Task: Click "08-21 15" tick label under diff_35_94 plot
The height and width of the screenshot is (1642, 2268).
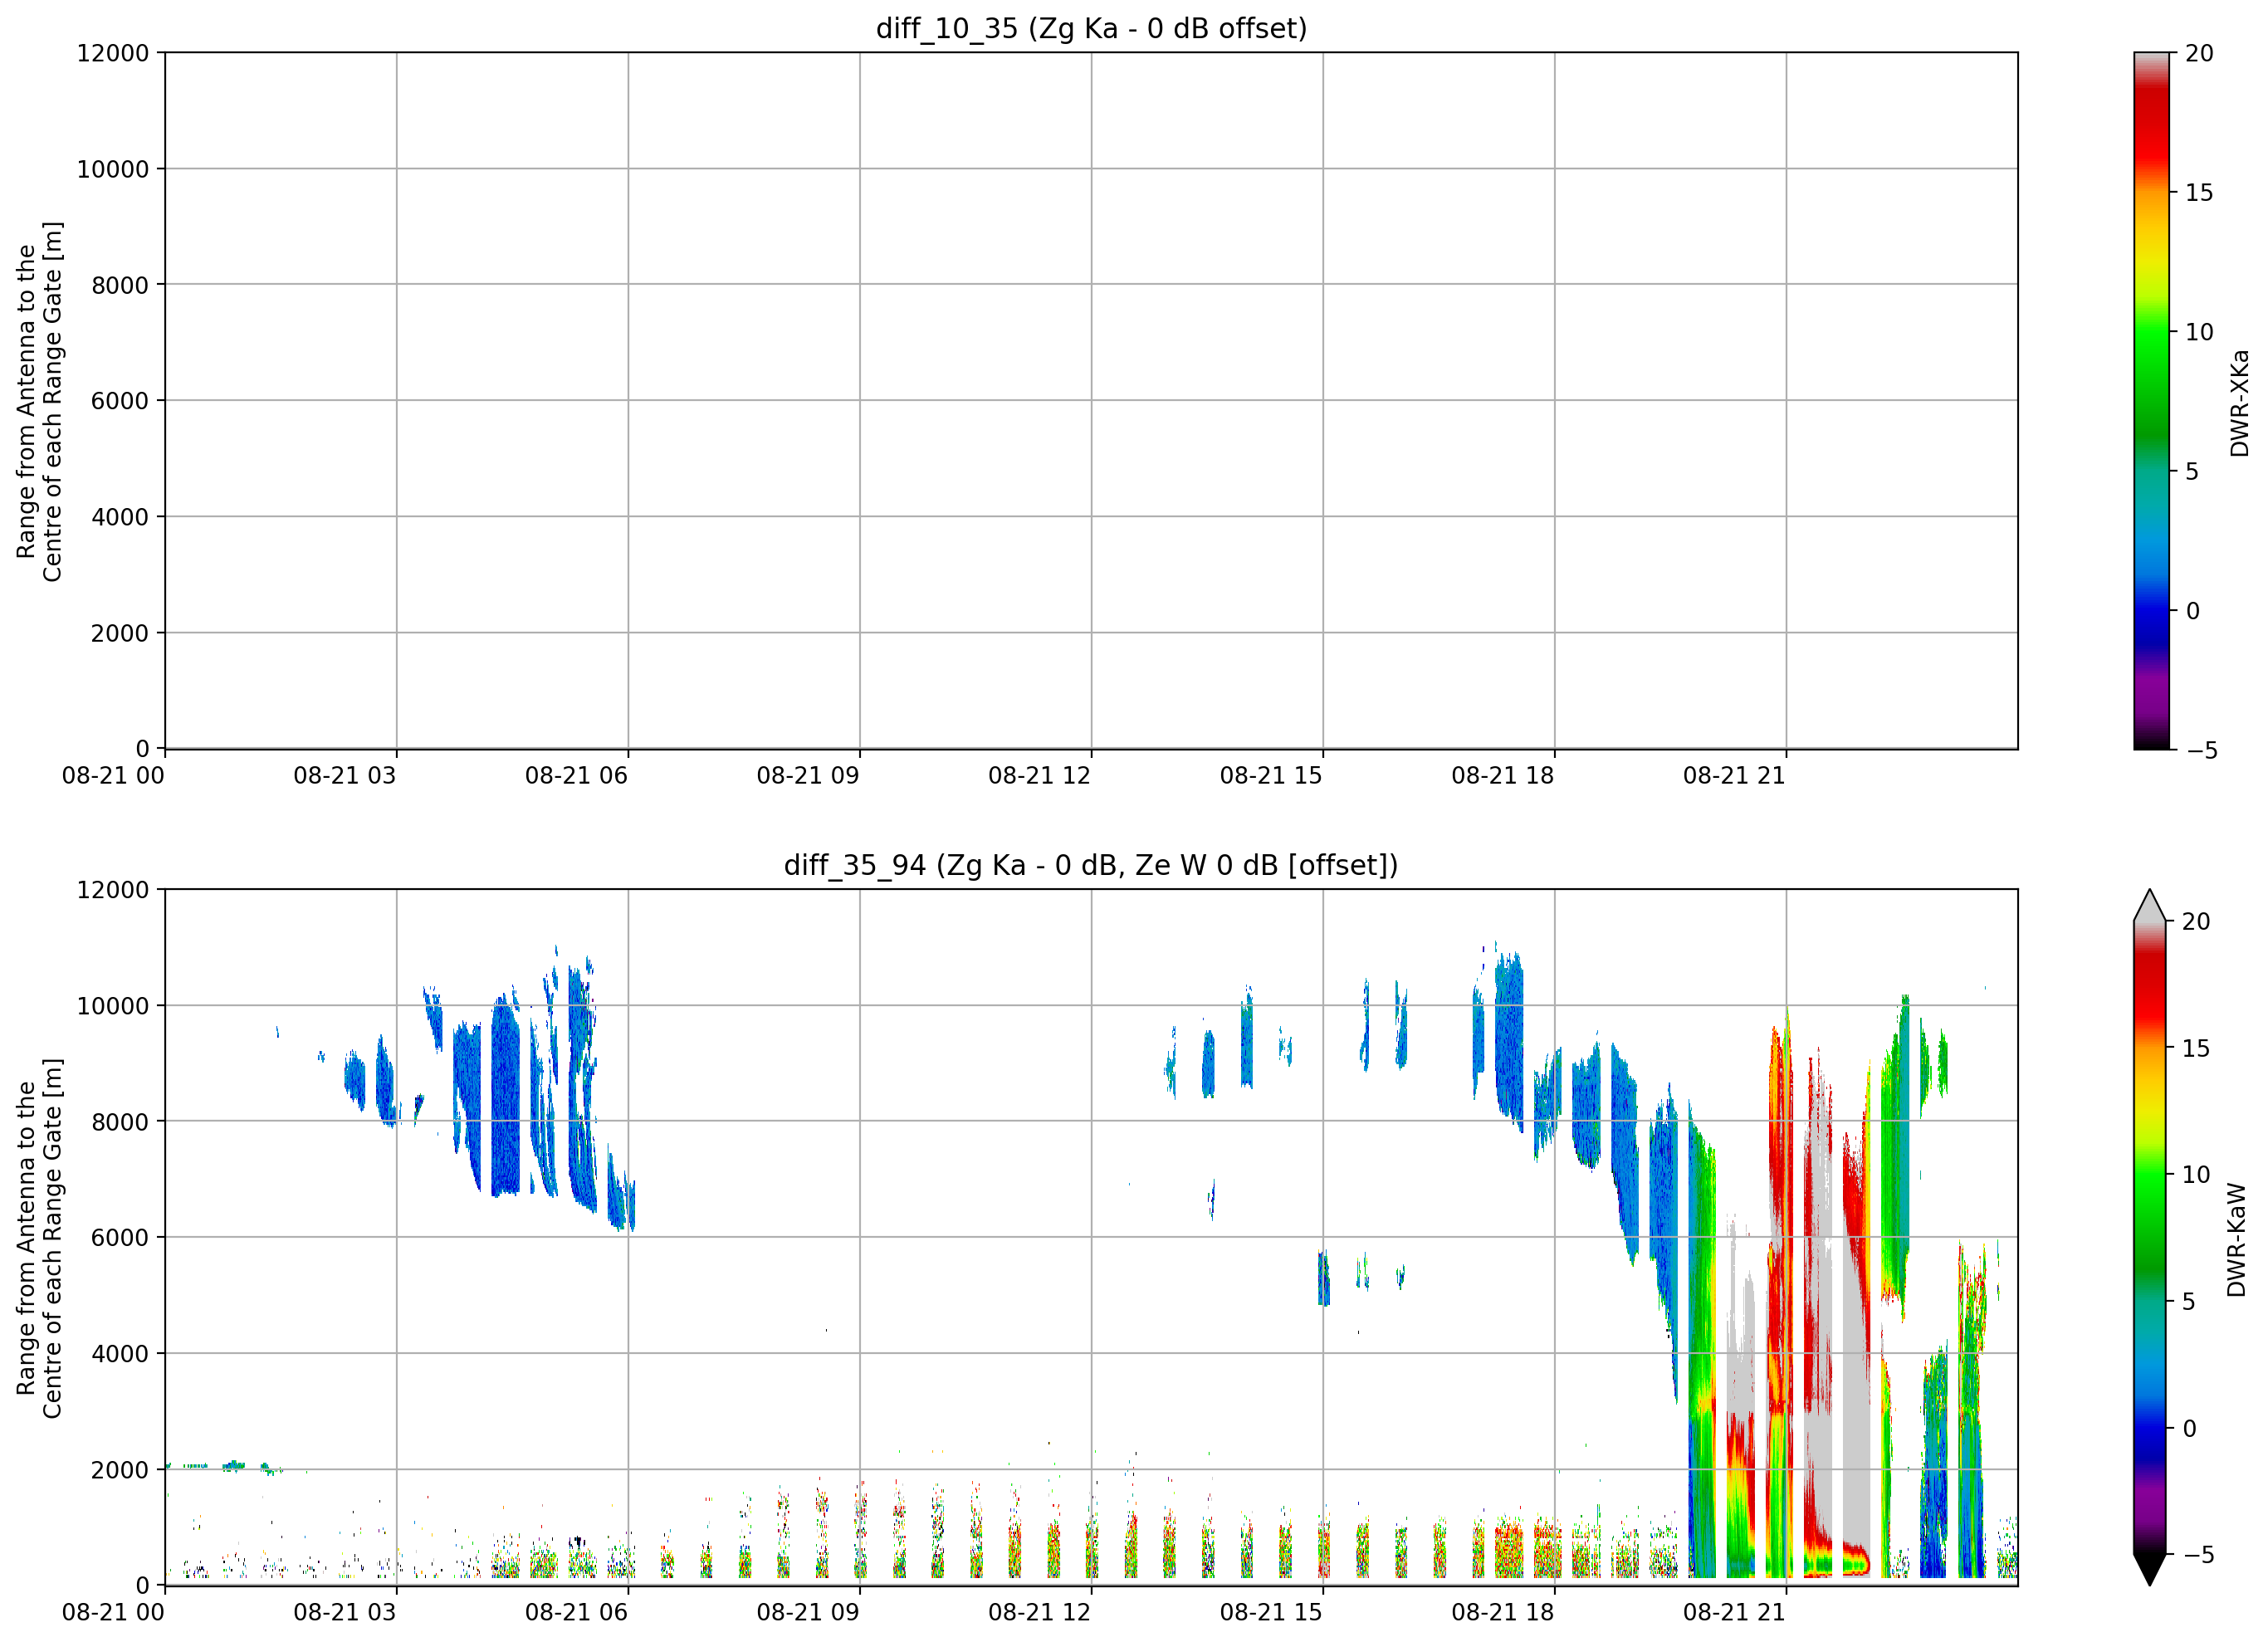Action: [1271, 1613]
